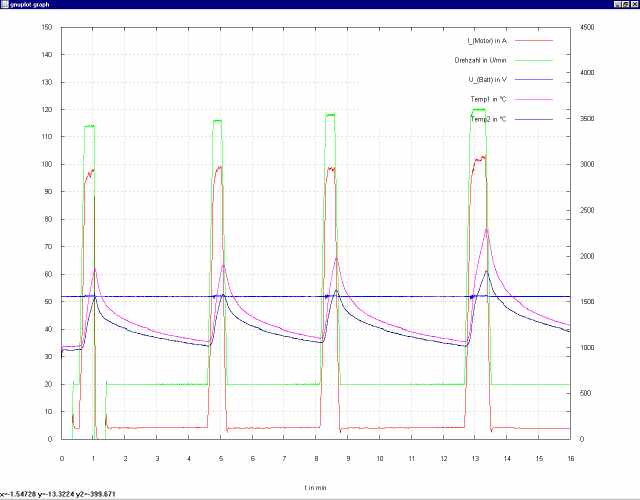Maximize the gnuplot graph window
The image size is (640, 500).
(x=626, y=4)
